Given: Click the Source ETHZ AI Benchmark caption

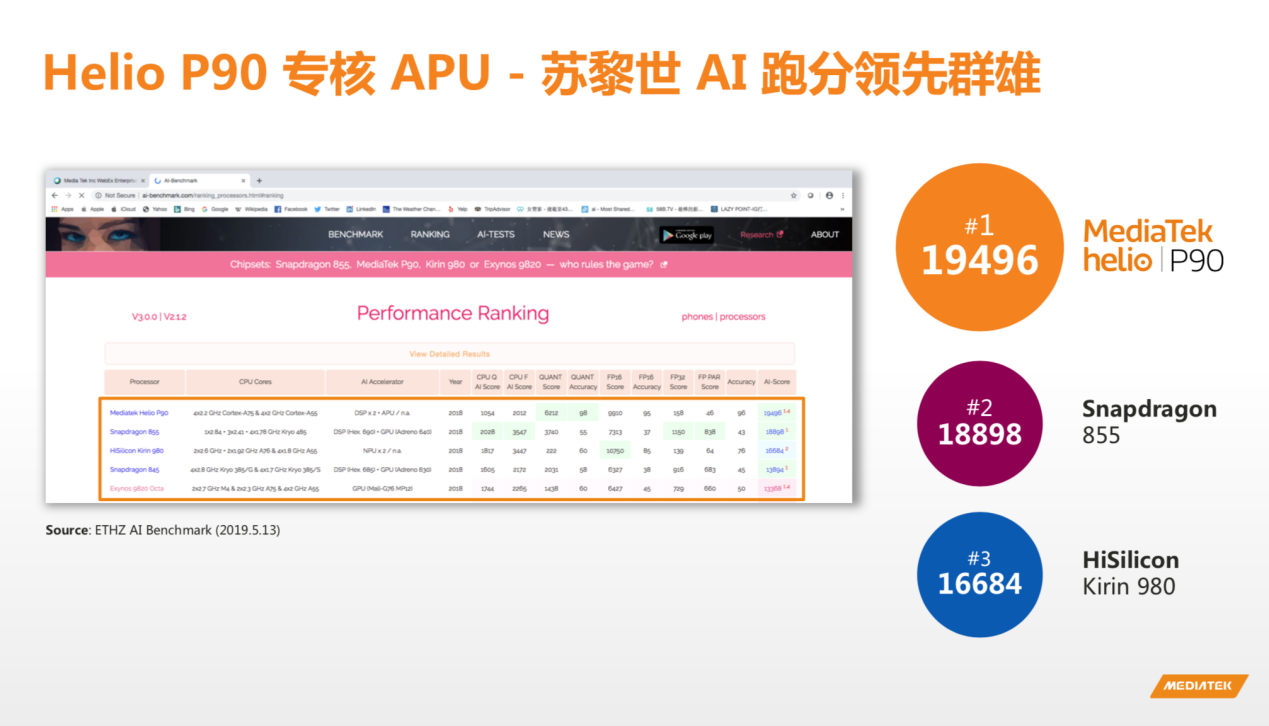Looking at the screenshot, I should pos(163,530).
